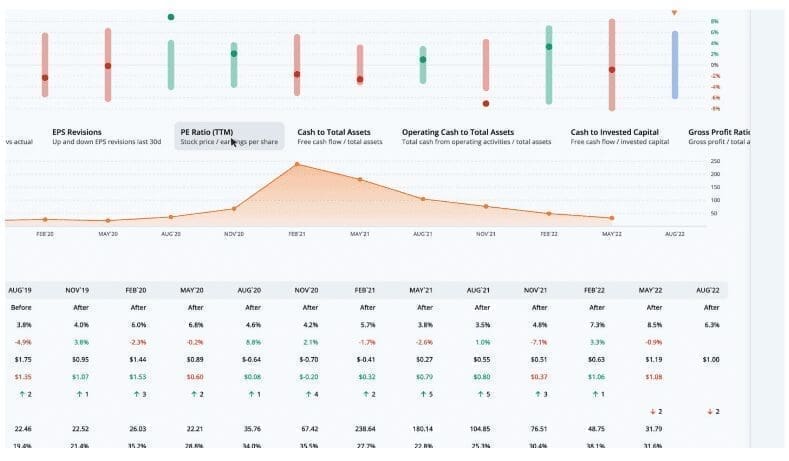Click the peak data point on the orange chart
The height and width of the screenshot is (461, 789).
click(x=297, y=164)
